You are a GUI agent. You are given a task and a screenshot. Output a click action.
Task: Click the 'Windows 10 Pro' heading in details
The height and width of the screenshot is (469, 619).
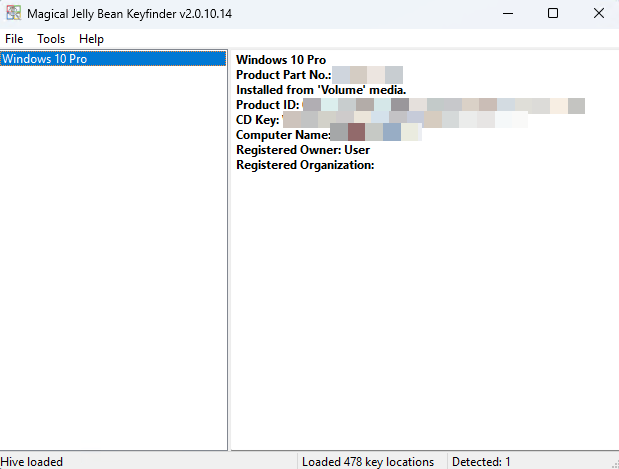(x=281, y=60)
